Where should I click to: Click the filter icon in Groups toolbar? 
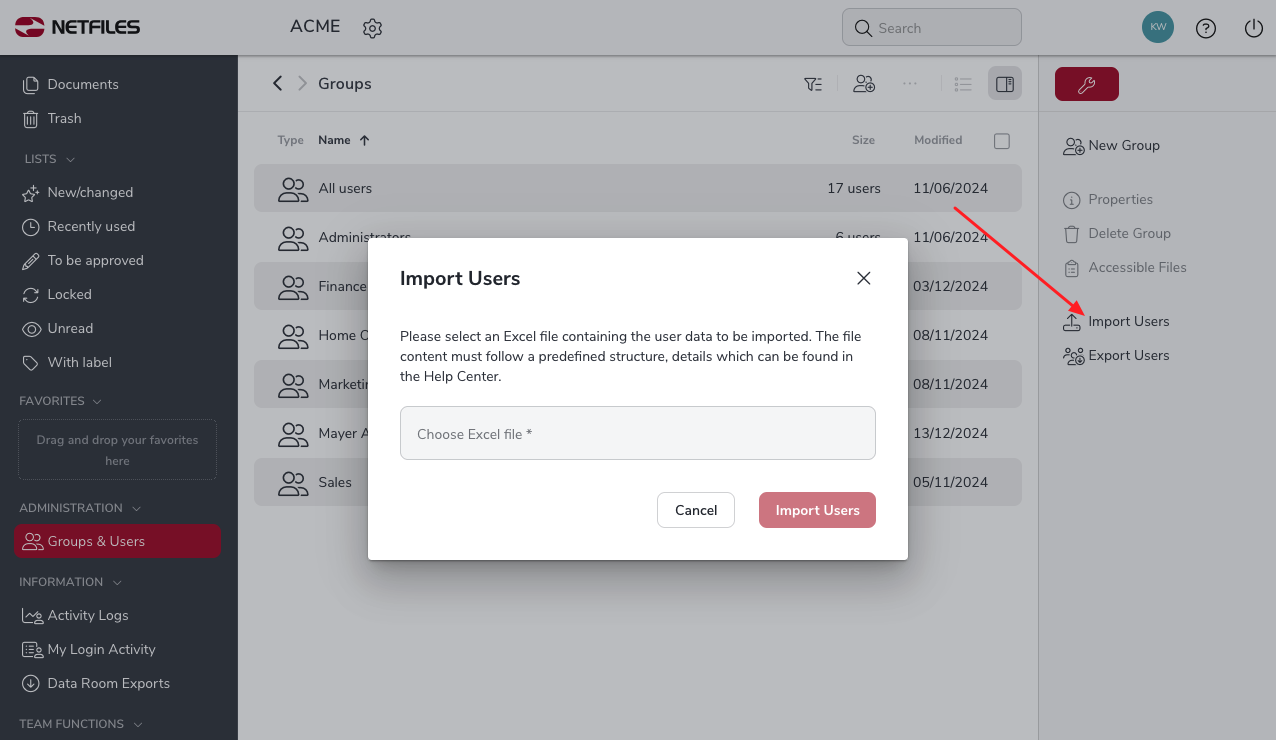(813, 84)
